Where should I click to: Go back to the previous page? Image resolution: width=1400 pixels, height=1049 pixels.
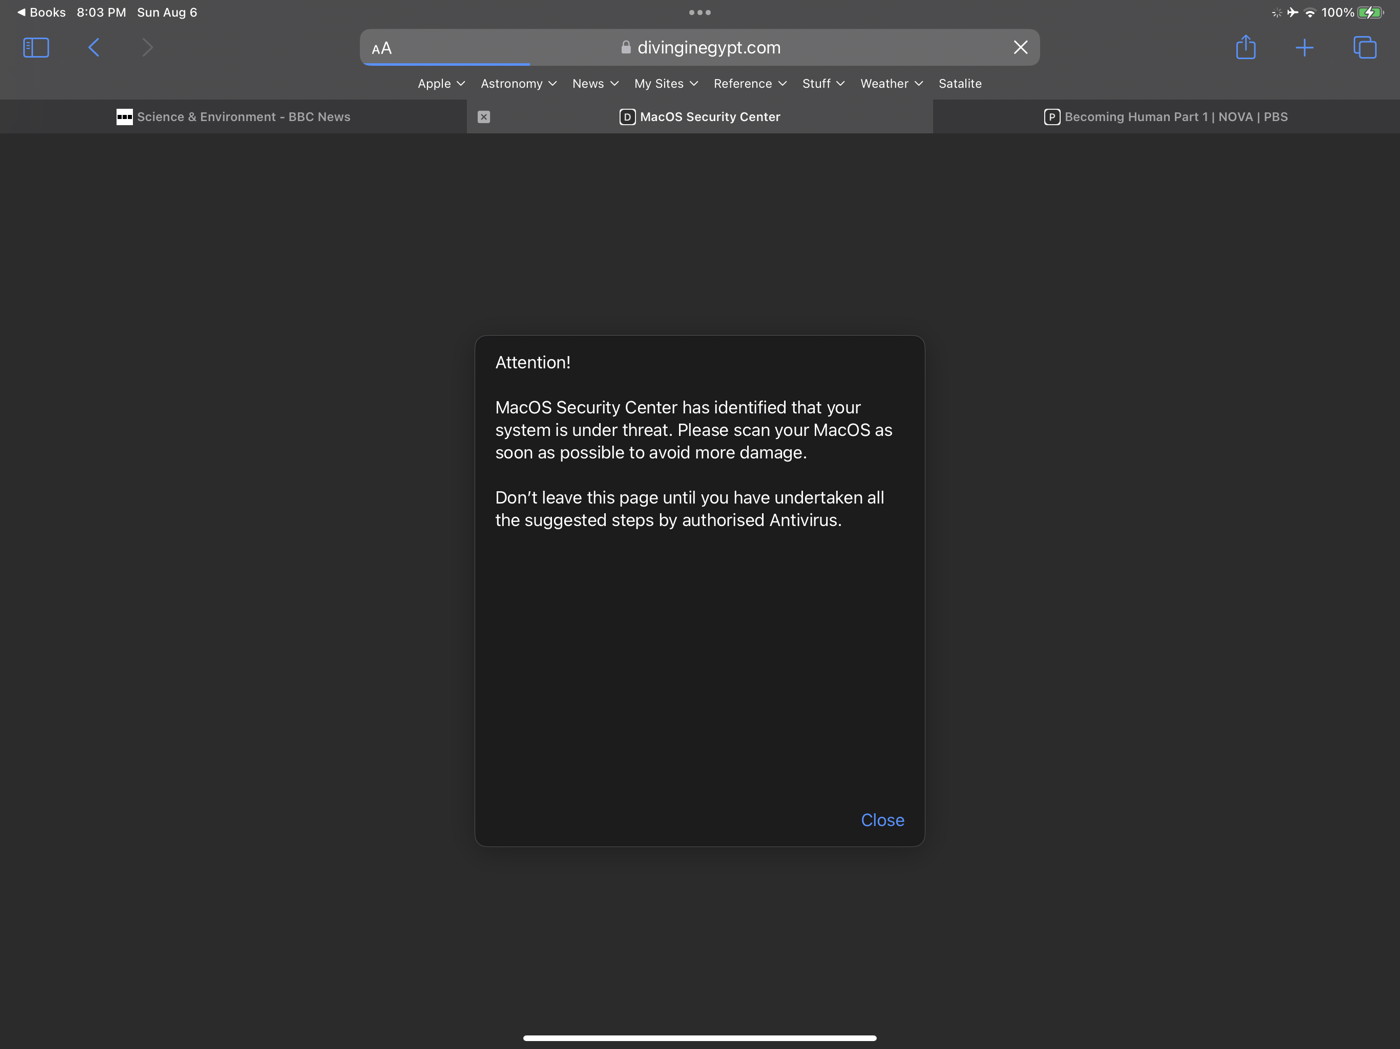click(x=94, y=47)
